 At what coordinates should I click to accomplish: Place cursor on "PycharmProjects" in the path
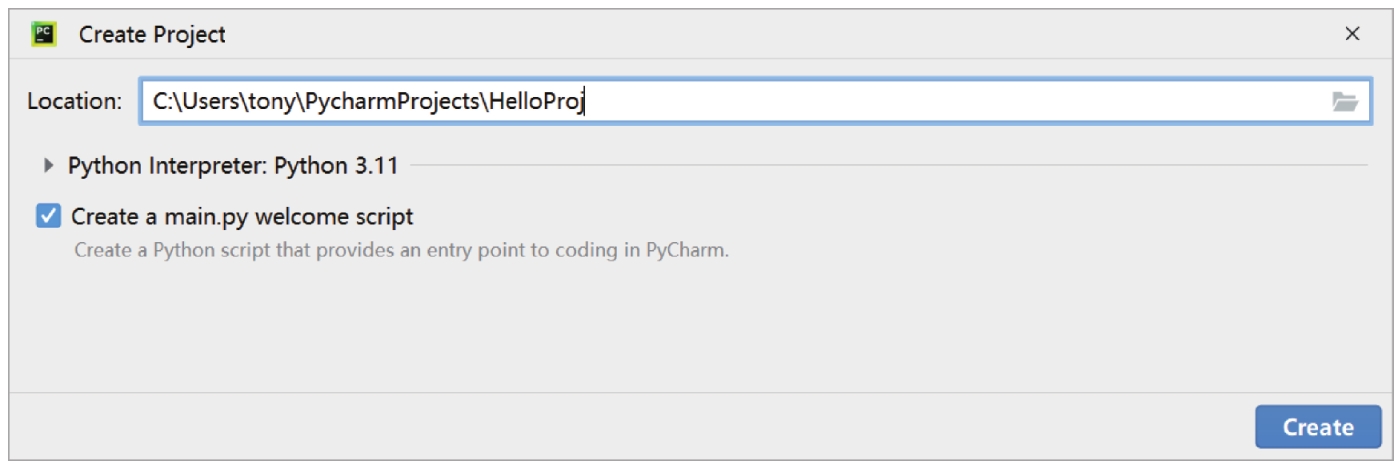point(394,101)
